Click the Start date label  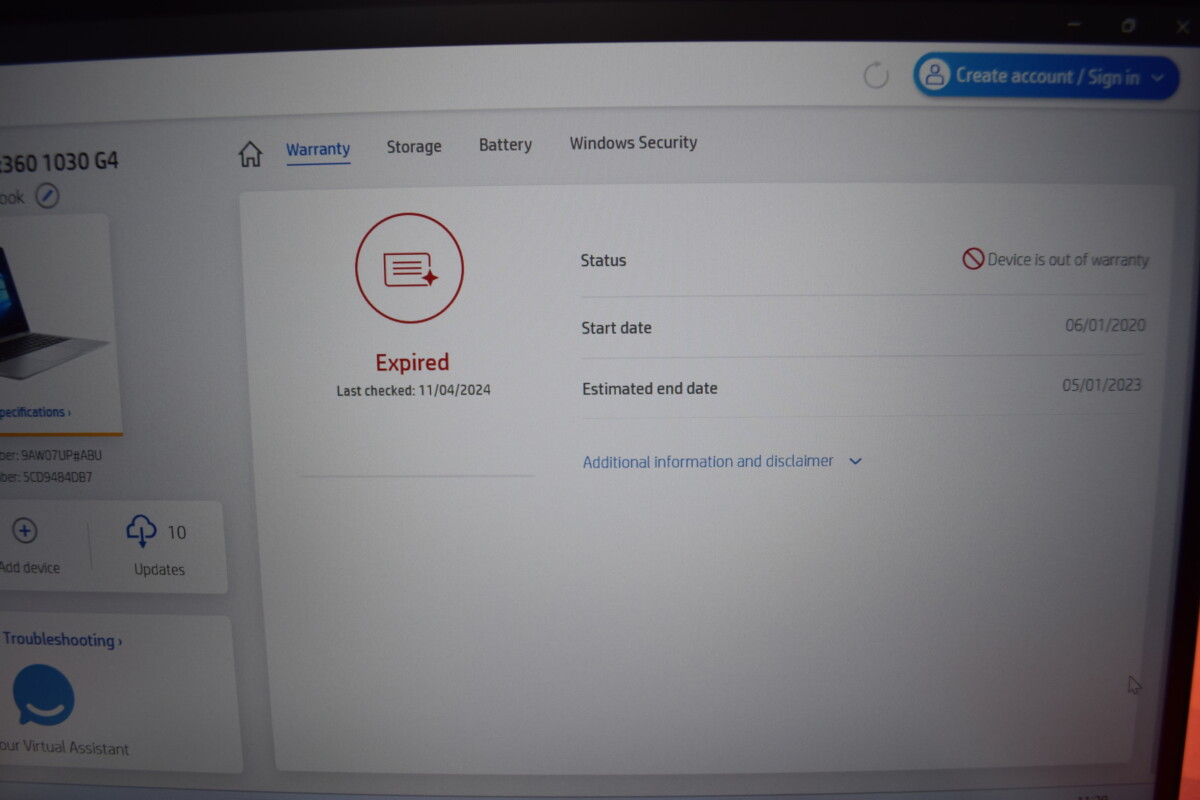coord(616,328)
